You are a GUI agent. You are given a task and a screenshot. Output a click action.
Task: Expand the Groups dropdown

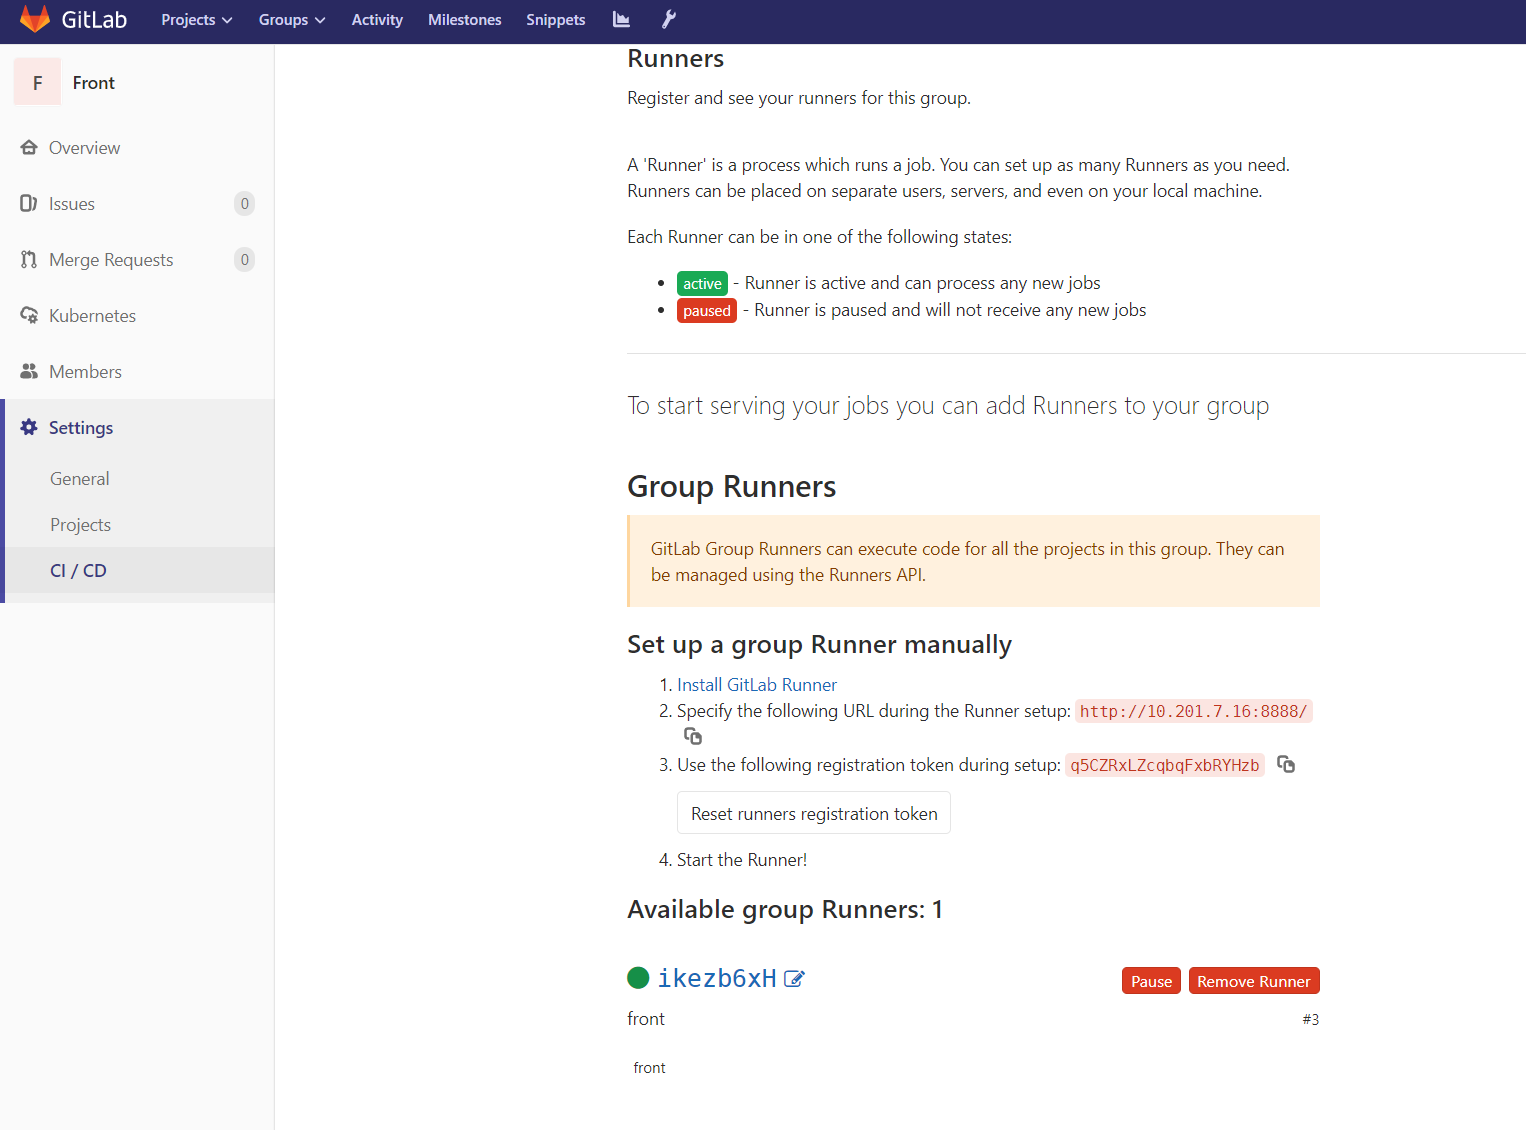[291, 19]
